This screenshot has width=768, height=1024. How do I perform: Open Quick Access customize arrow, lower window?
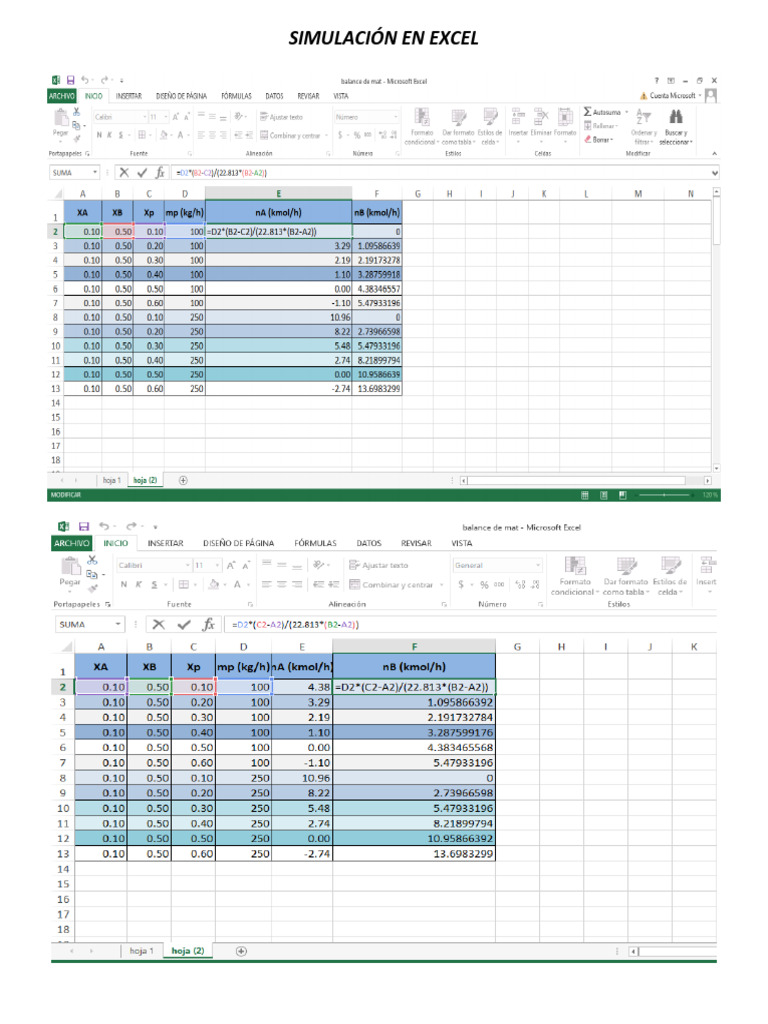pyautogui.click(x=155, y=526)
